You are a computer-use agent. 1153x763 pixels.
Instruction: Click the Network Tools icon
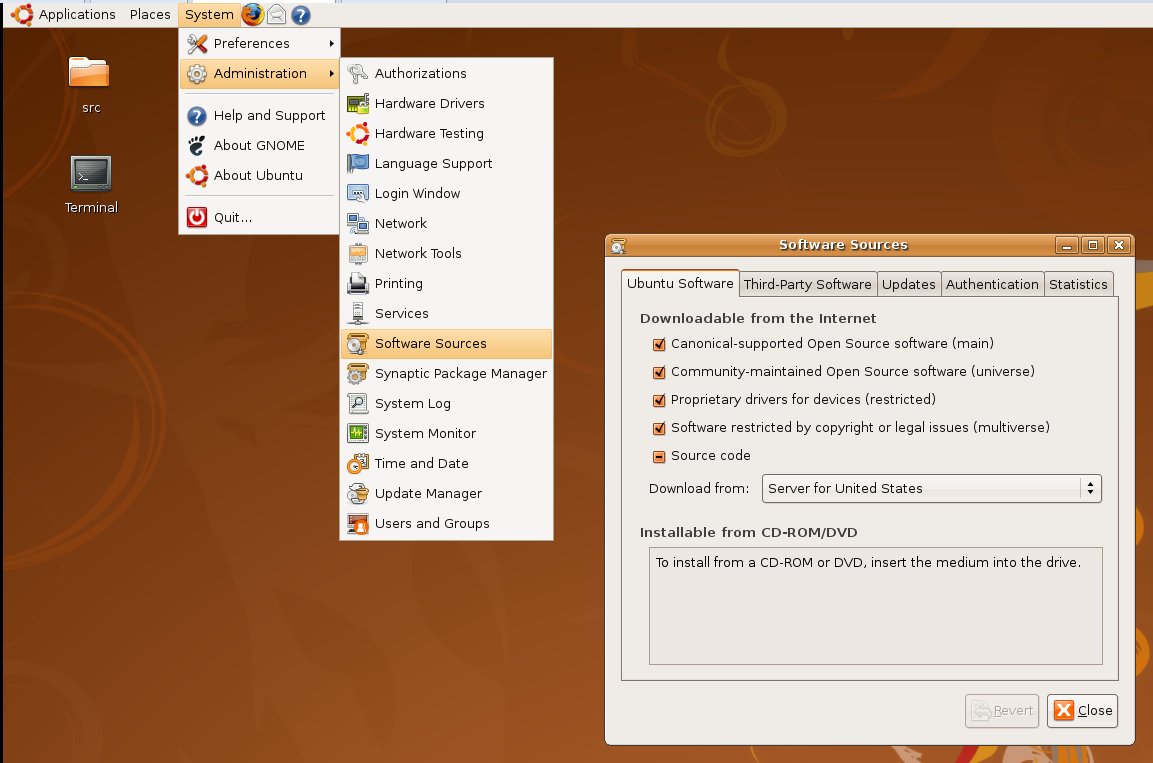pyautogui.click(x=357, y=254)
